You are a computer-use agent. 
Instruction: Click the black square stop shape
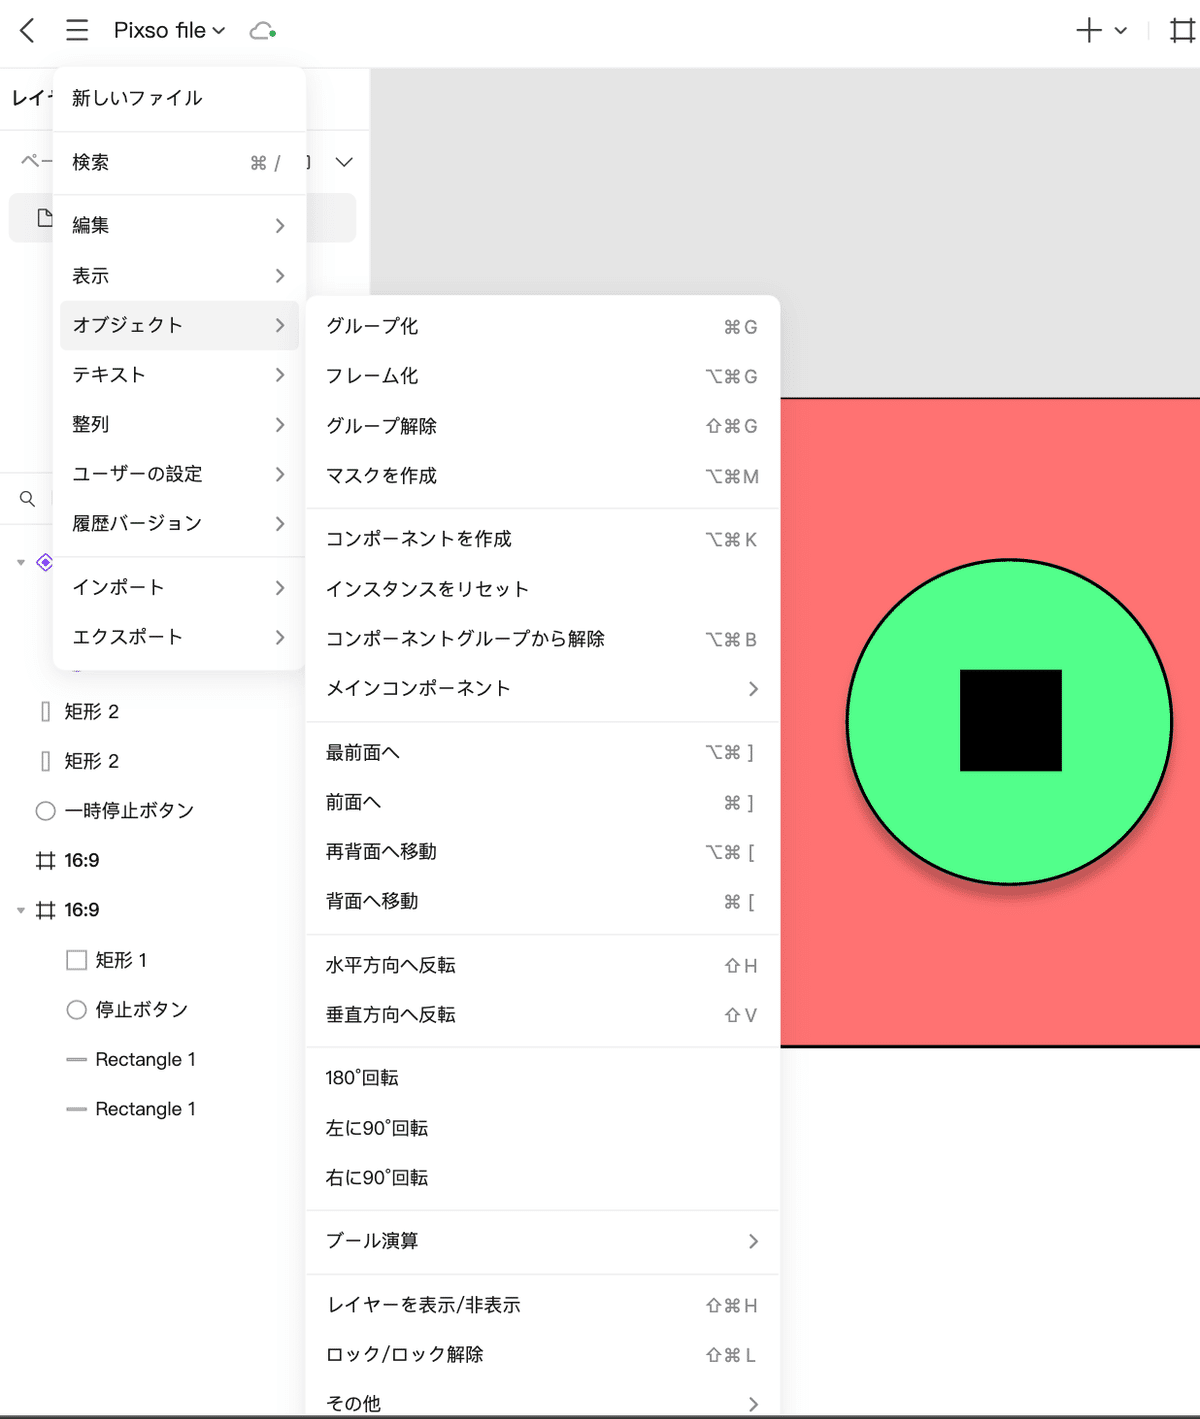(1011, 720)
